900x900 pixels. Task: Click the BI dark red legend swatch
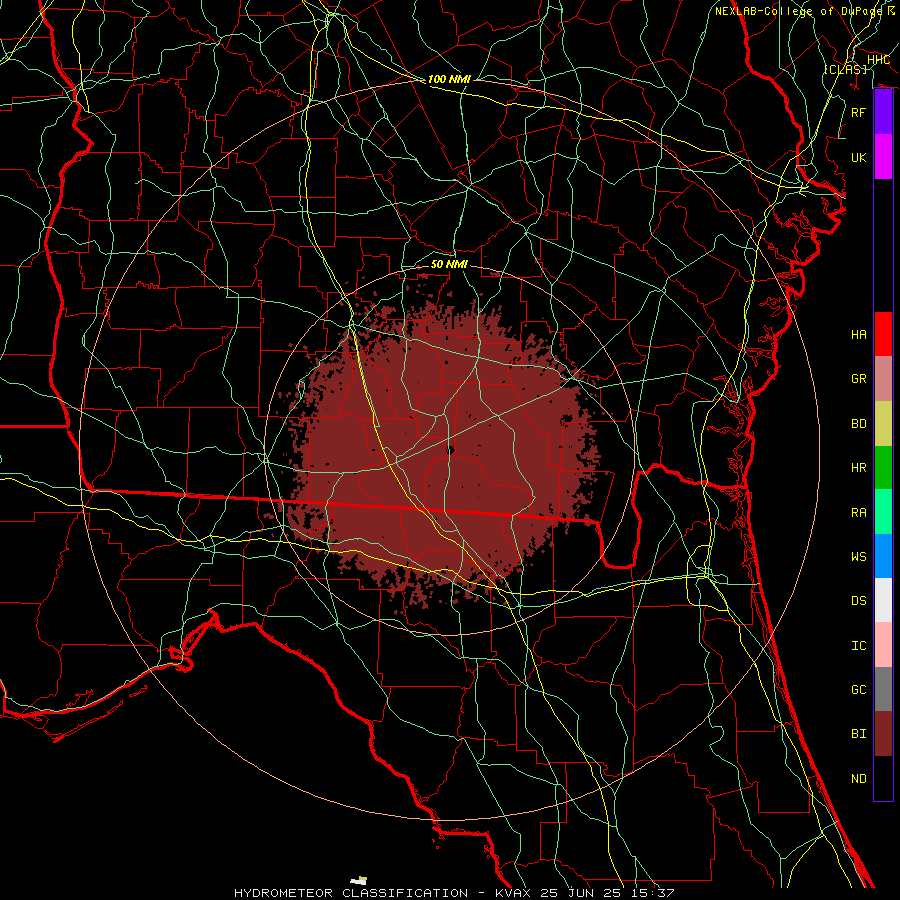click(883, 734)
